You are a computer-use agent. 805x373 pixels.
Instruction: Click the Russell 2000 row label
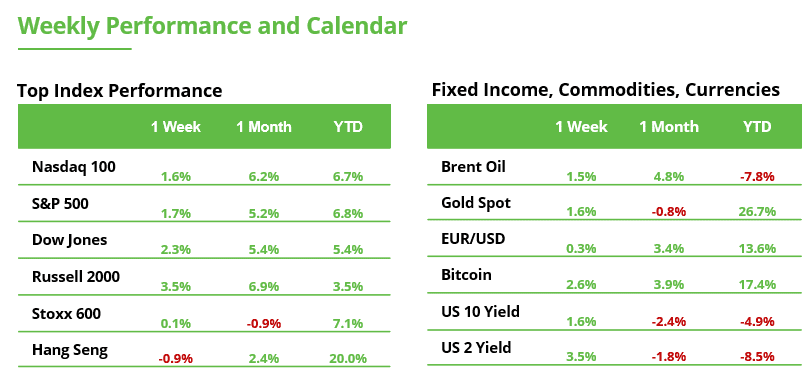[76, 277]
